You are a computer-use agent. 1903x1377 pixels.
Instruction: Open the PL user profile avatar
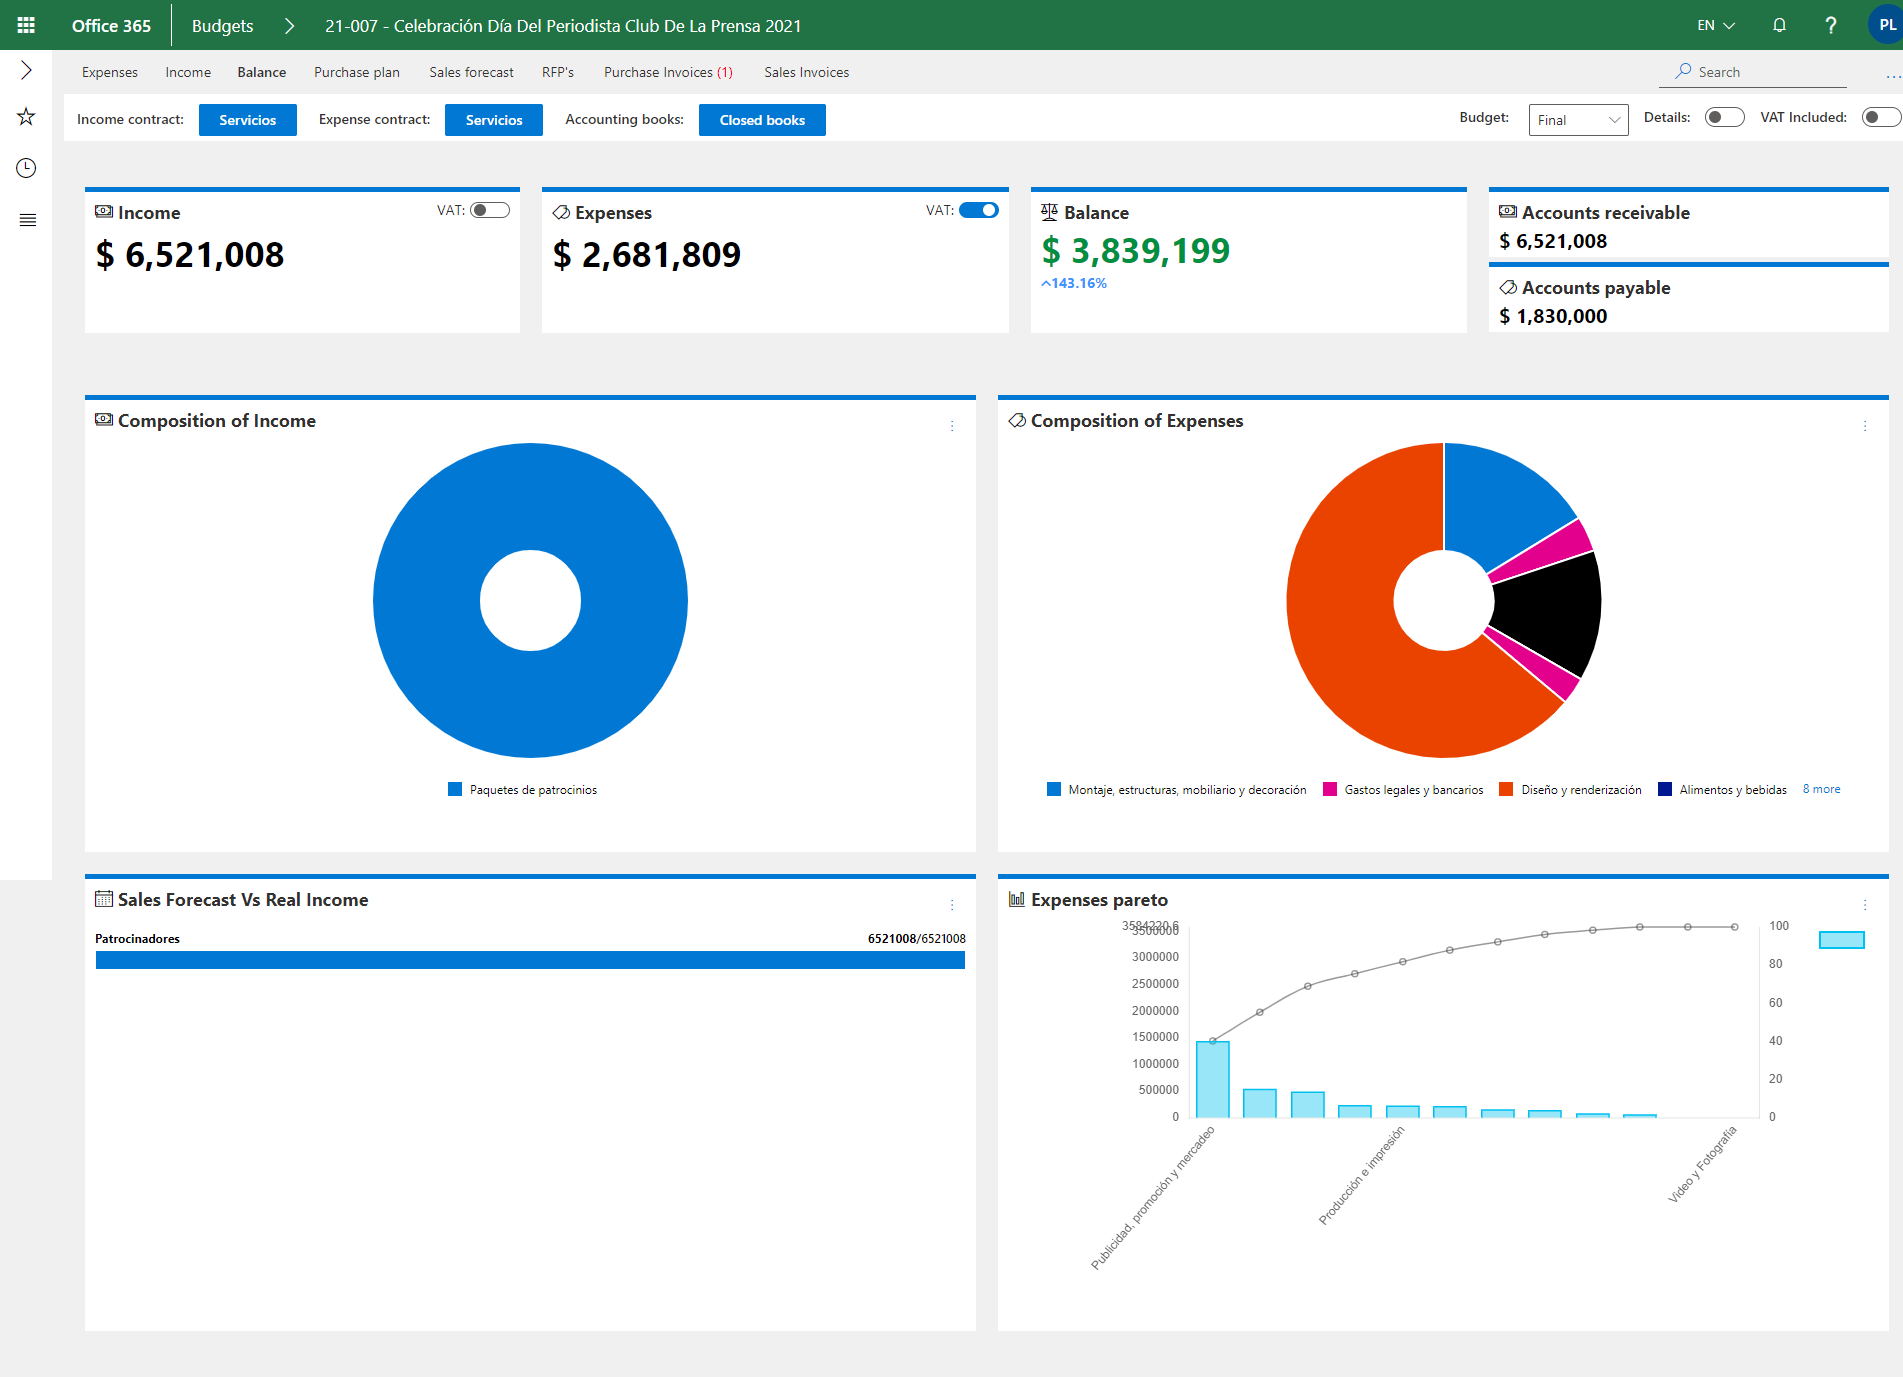click(1885, 25)
